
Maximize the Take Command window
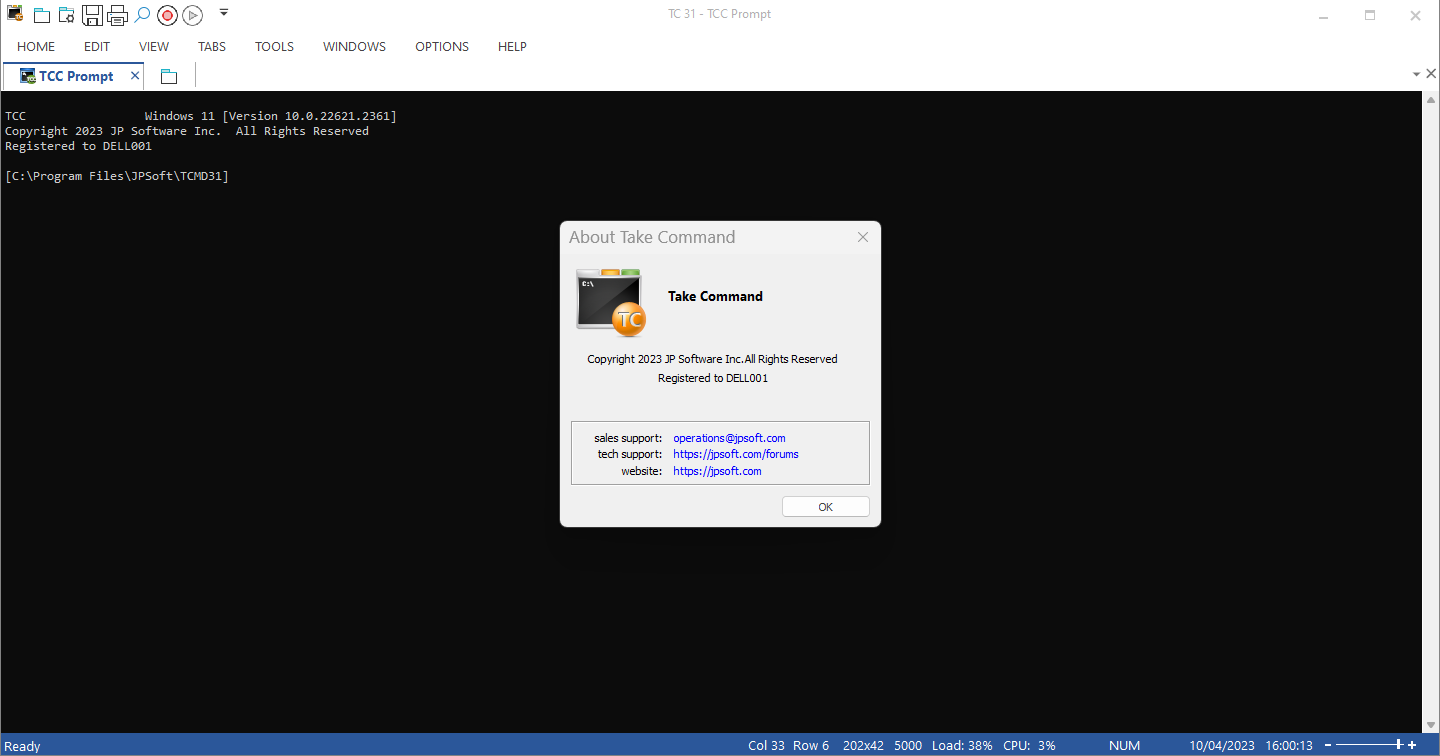point(1370,15)
